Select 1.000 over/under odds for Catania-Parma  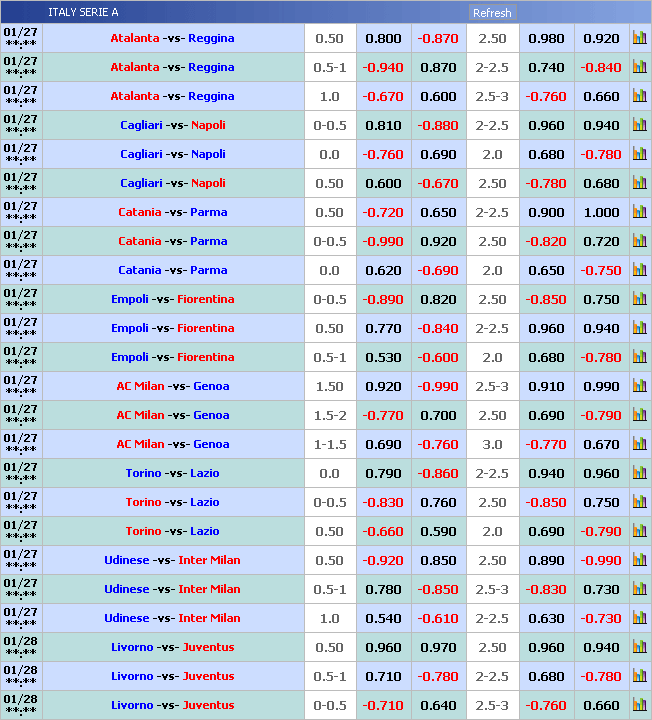601,212
